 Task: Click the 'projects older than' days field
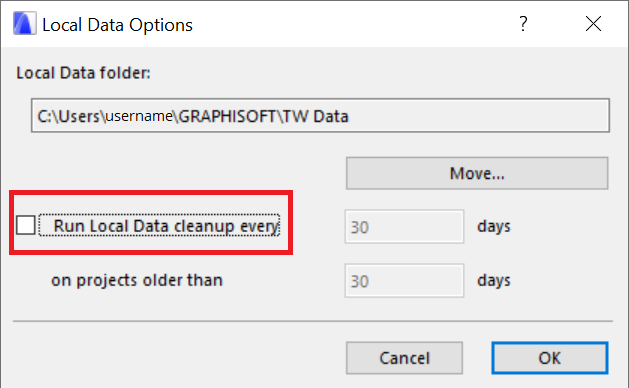tap(404, 281)
